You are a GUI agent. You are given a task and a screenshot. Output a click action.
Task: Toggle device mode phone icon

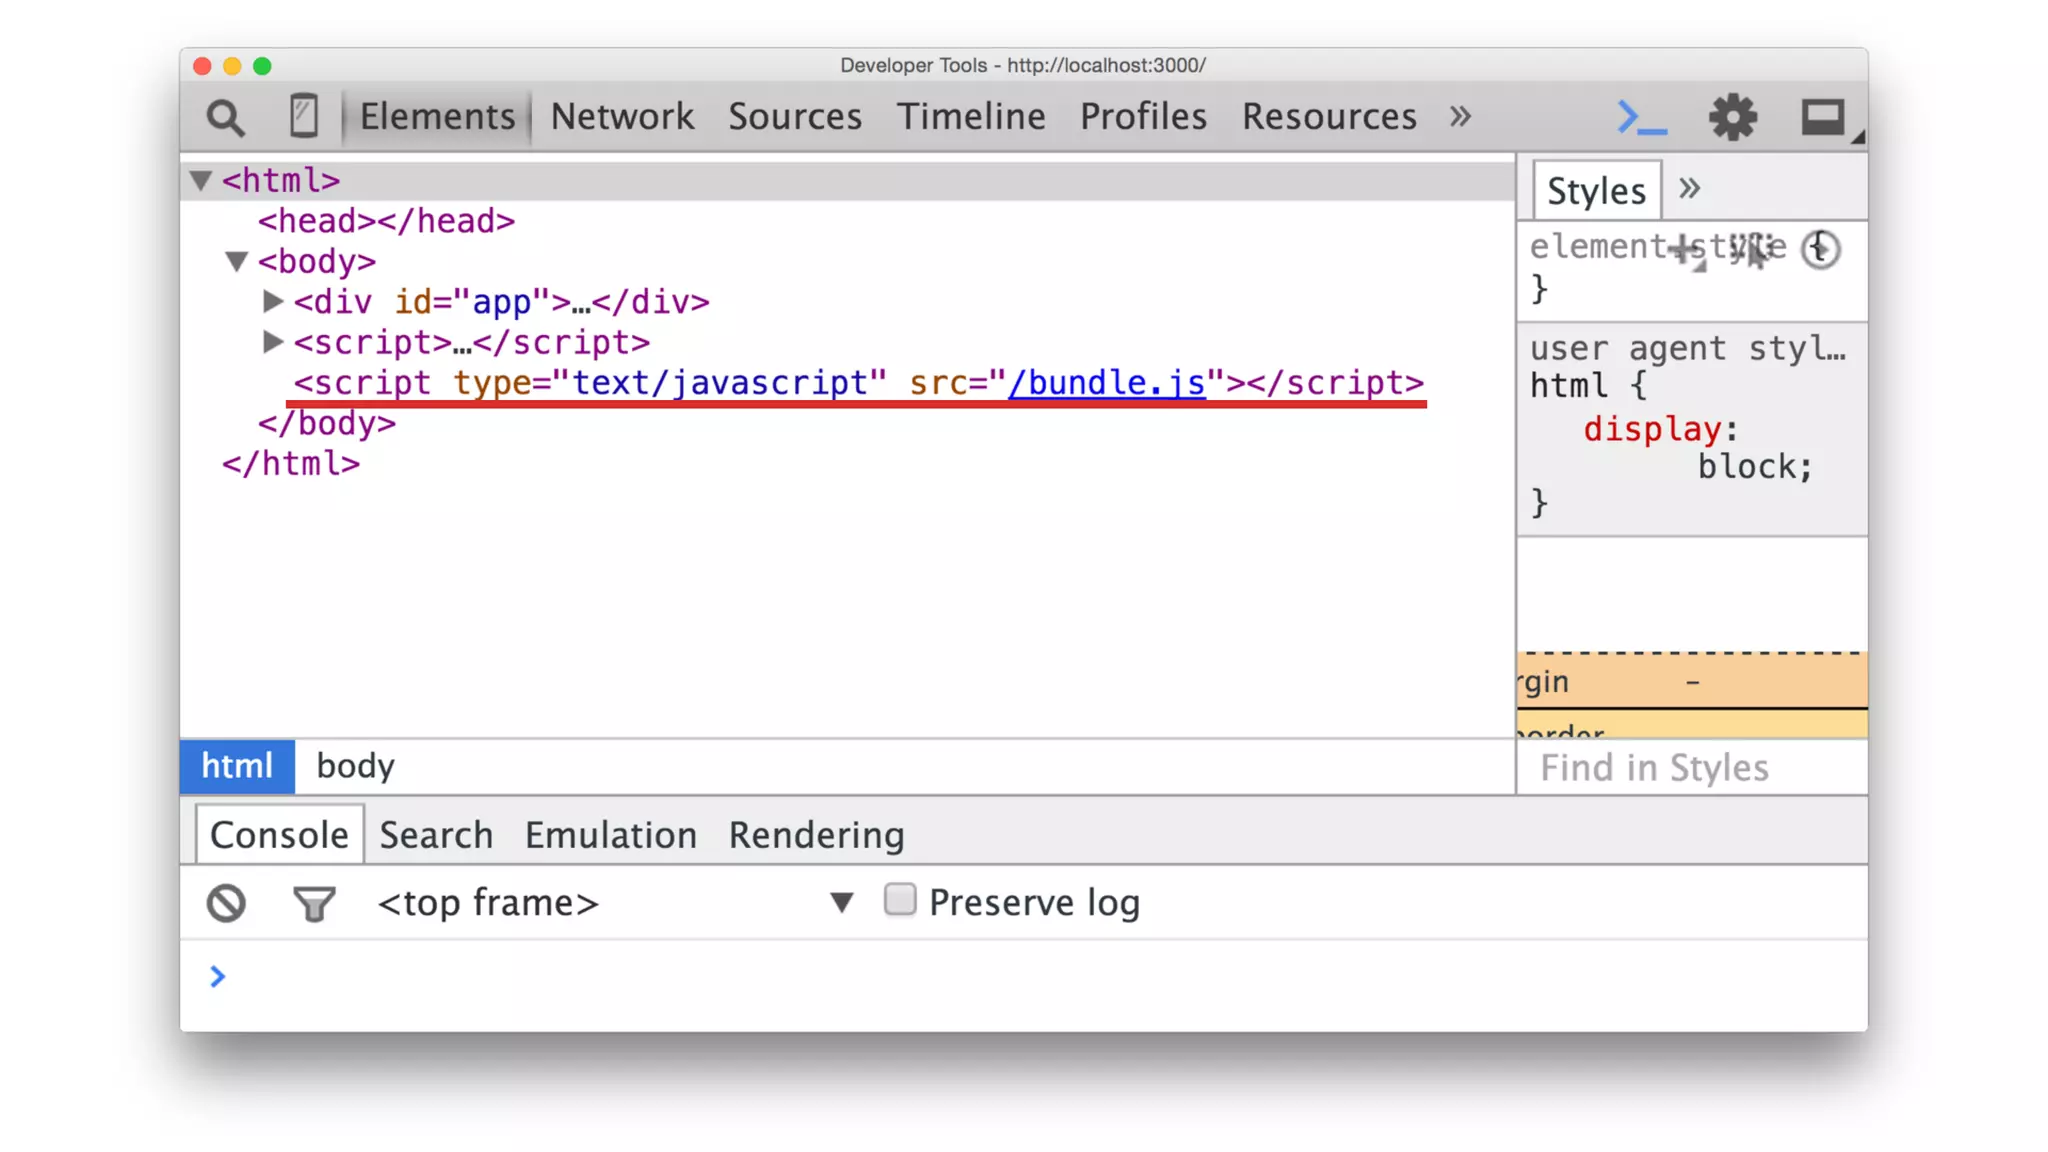pos(304,116)
